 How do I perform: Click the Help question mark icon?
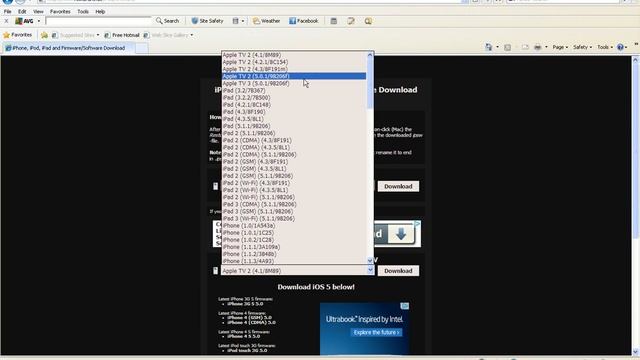click(x=620, y=47)
